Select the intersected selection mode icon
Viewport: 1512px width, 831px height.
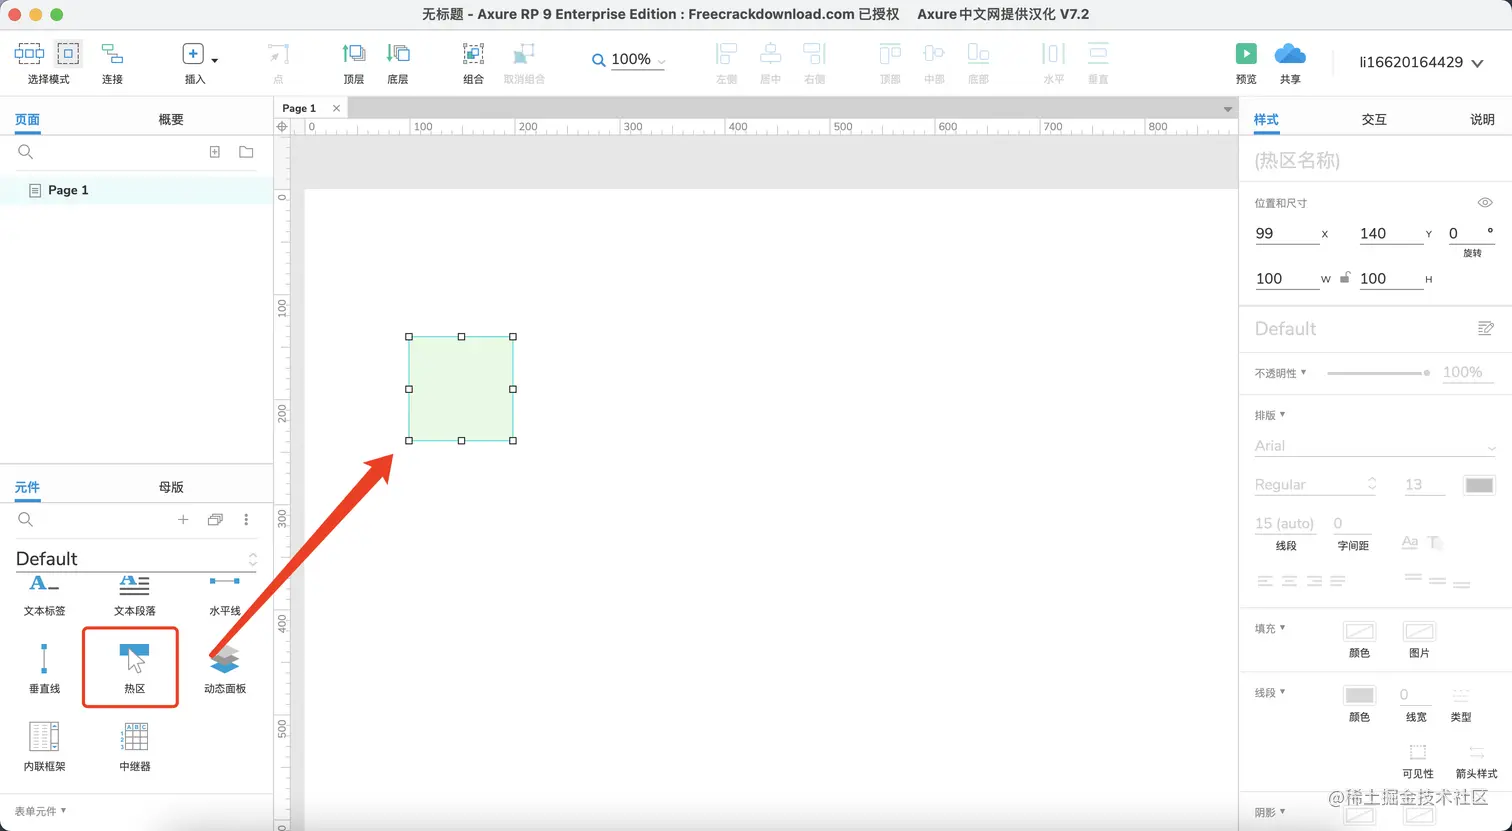pyautogui.click(x=29, y=54)
